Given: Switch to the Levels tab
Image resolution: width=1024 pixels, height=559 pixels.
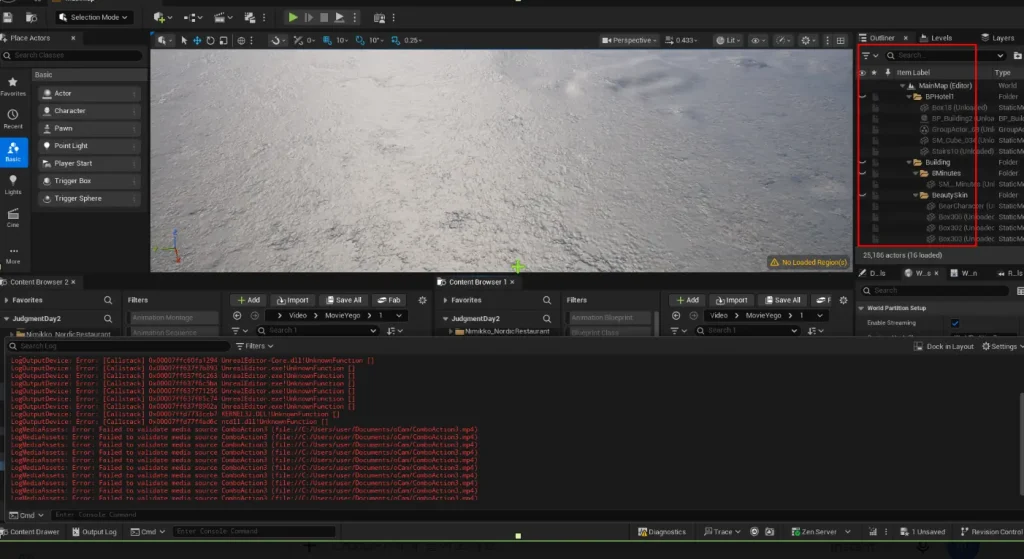Looking at the screenshot, I should point(936,38).
